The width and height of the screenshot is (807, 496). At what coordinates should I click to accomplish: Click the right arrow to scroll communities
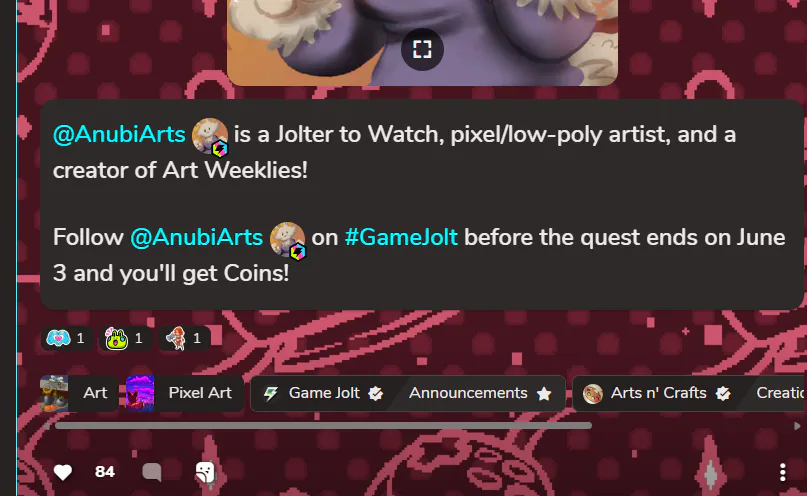click(797, 426)
